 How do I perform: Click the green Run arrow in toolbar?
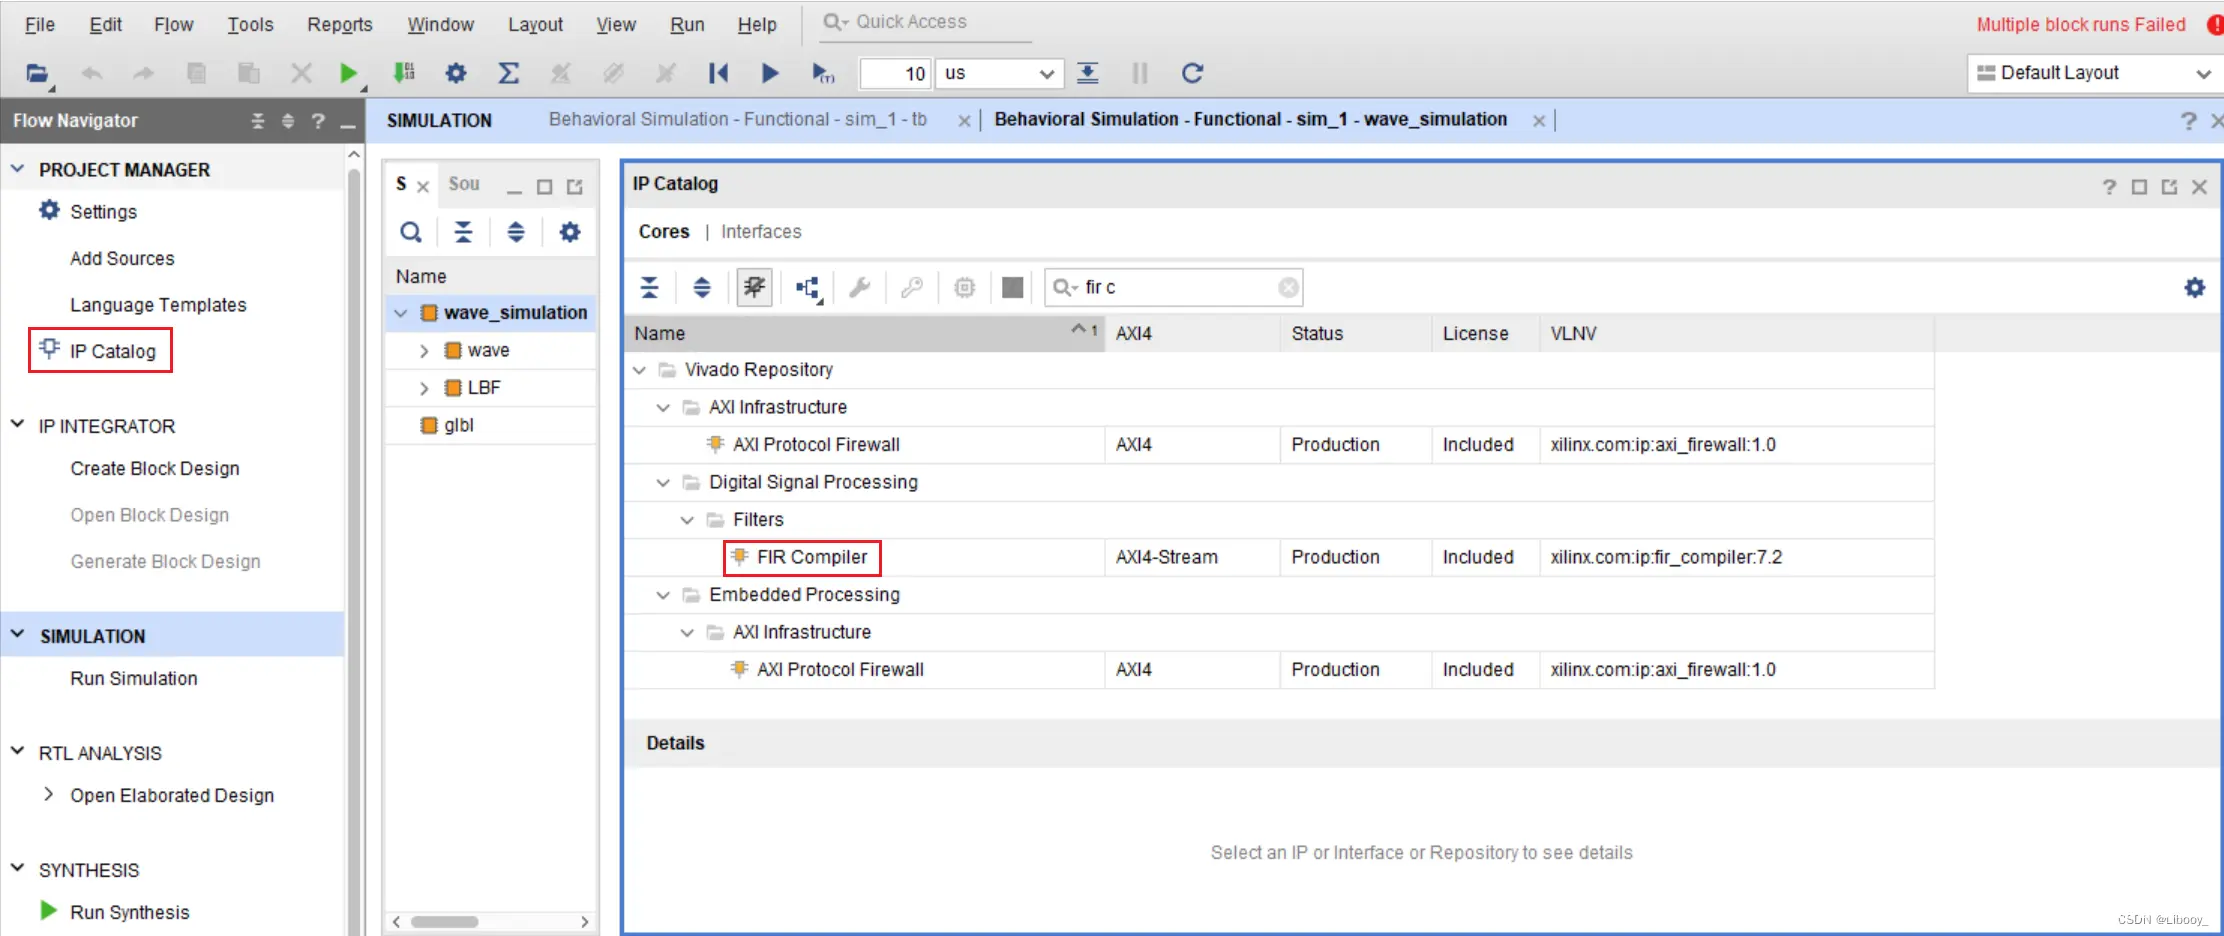pos(348,73)
